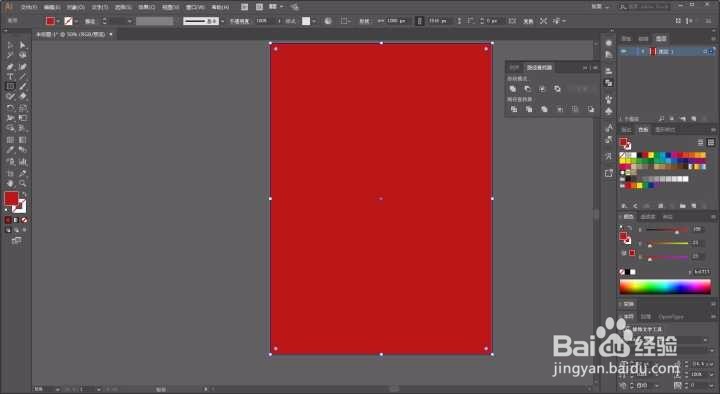720x394 pixels.
Task: Set paint mode to None in toolbox
Action: pyautogui.click(x=24, y=220)
